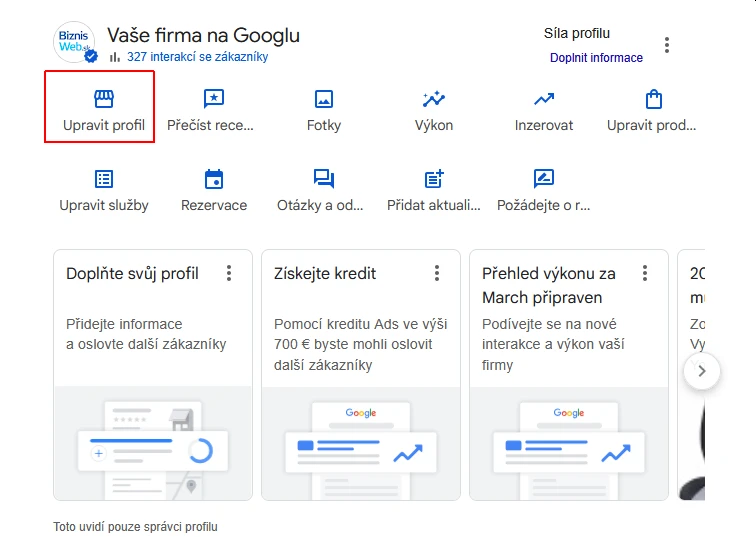The width and height of the screenshot is (756, 537).
Task: Open the Inzerovat trending arrow icon
Action: [x=543, y=99]
